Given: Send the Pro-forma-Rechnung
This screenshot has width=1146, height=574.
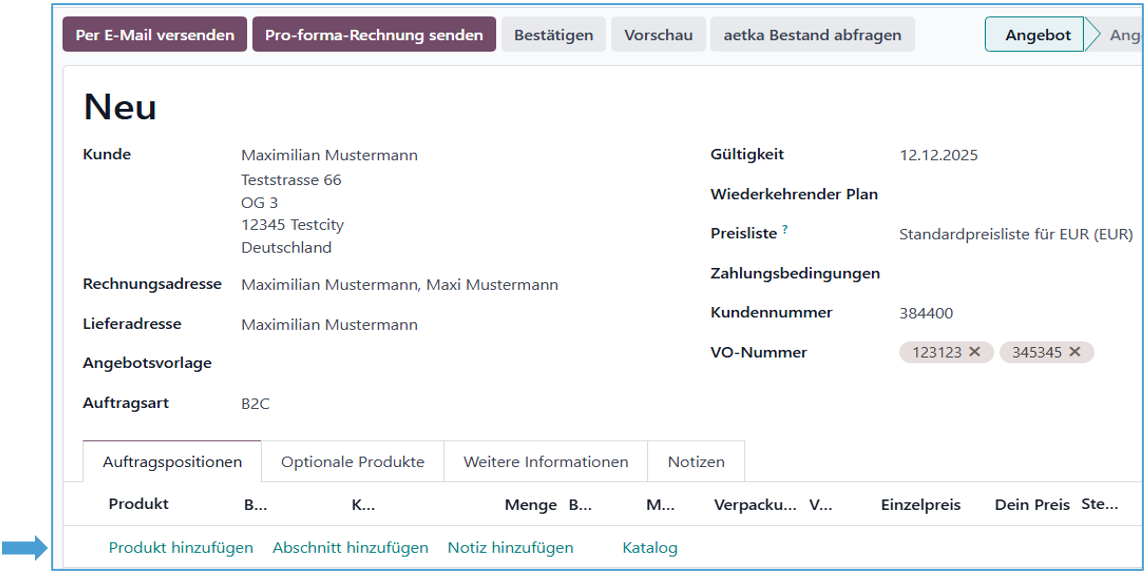Looking at the screenshot, I should (x=374, y=35).
